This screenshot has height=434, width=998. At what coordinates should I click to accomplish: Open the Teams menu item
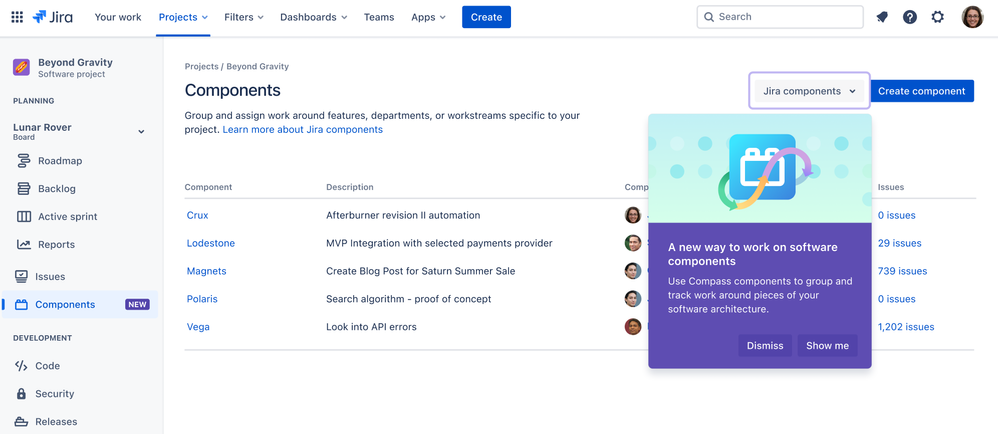coord(379,17)
